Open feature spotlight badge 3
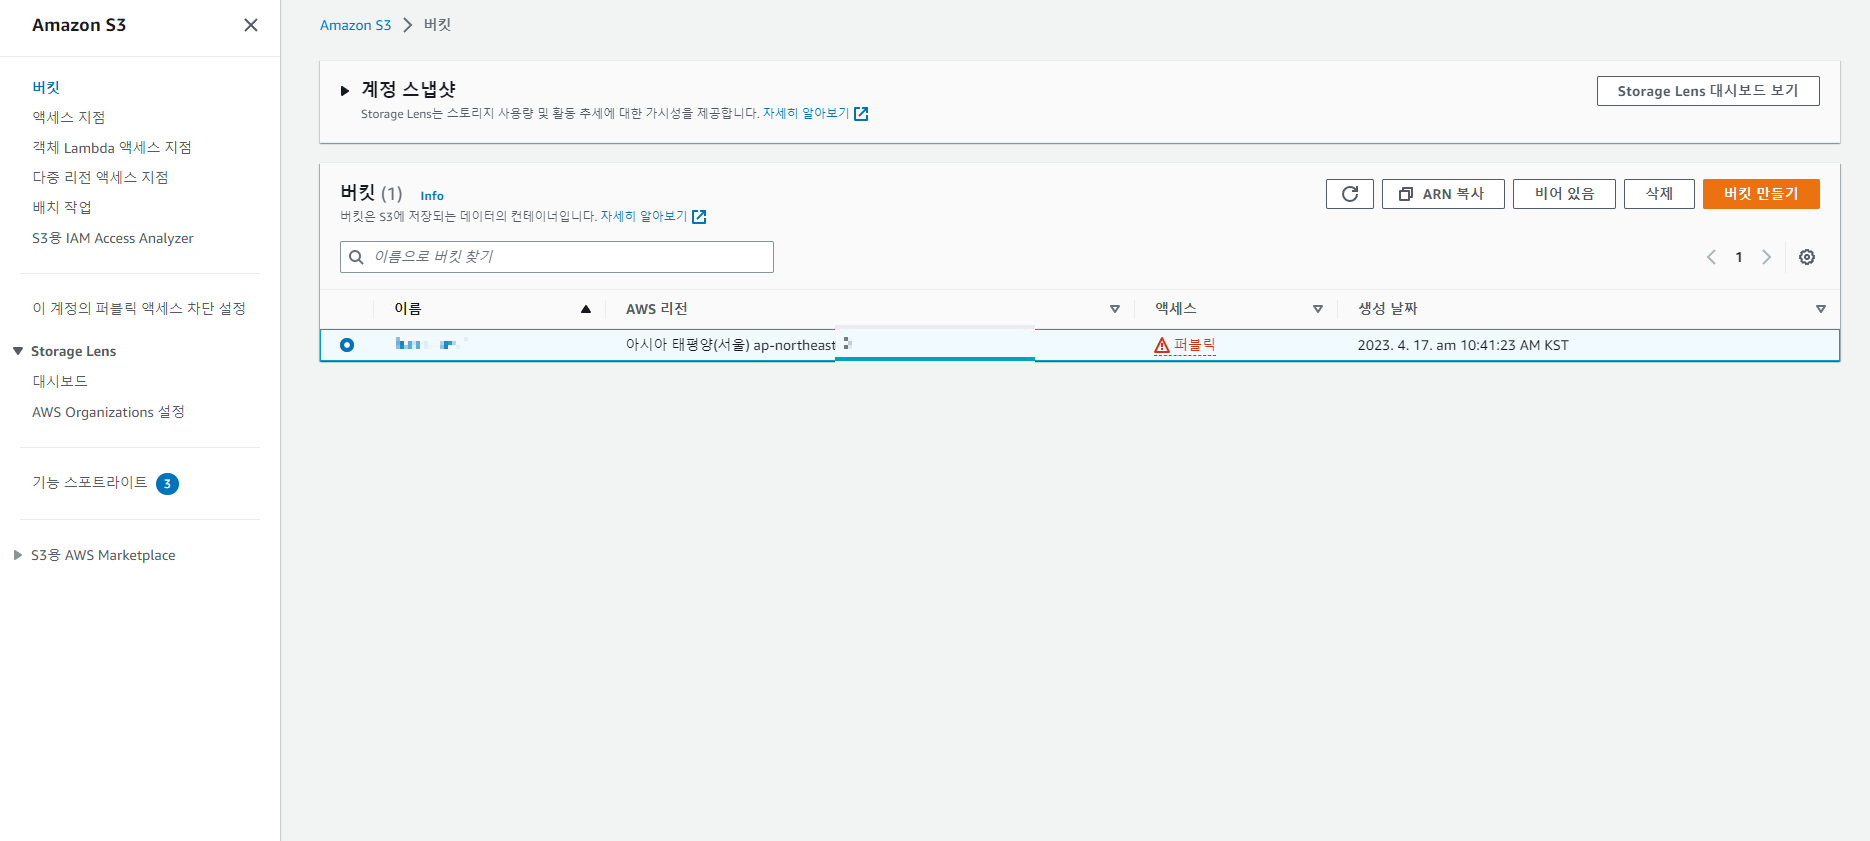 tap(167, 484)
